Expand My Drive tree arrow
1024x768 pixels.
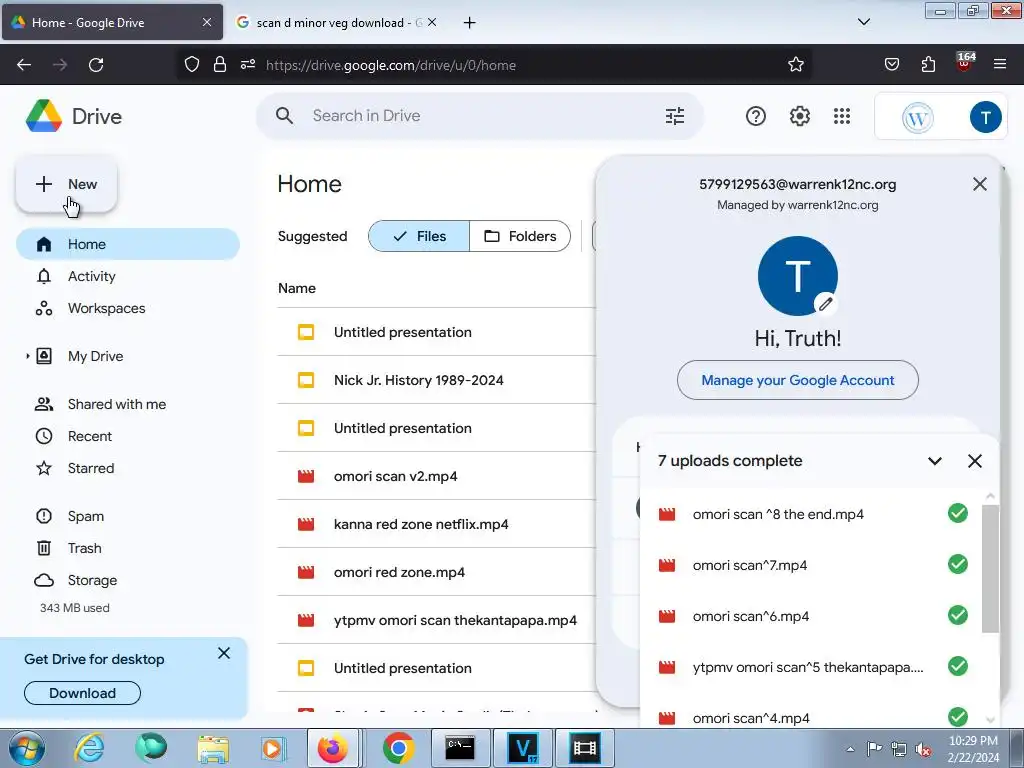tap(27, 357)
